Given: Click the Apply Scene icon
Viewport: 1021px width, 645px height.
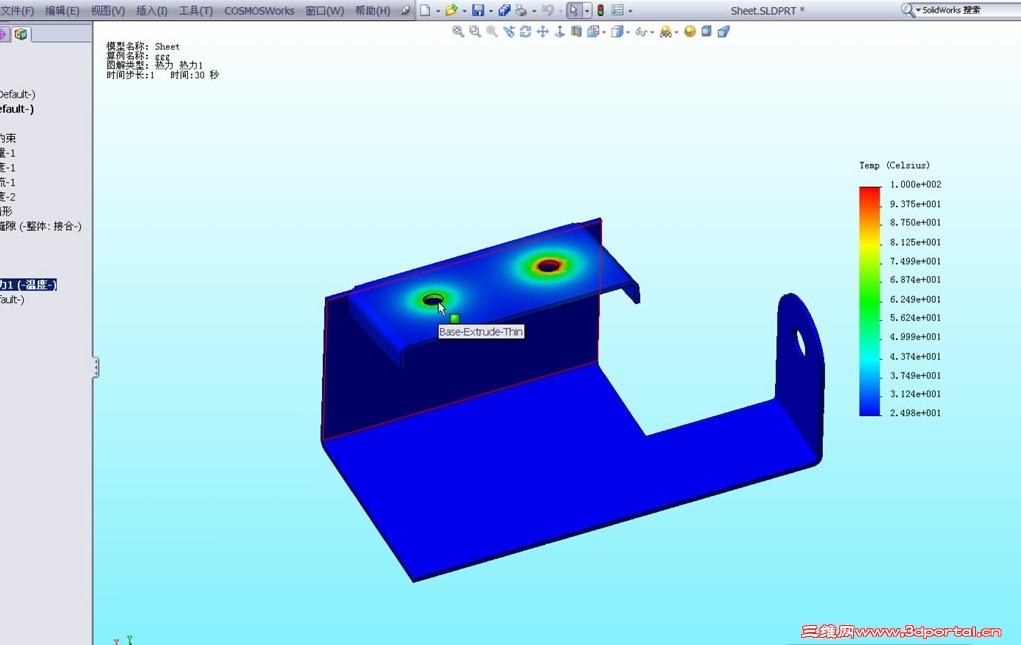Looking at the screenshot, I should click(665, 31).
